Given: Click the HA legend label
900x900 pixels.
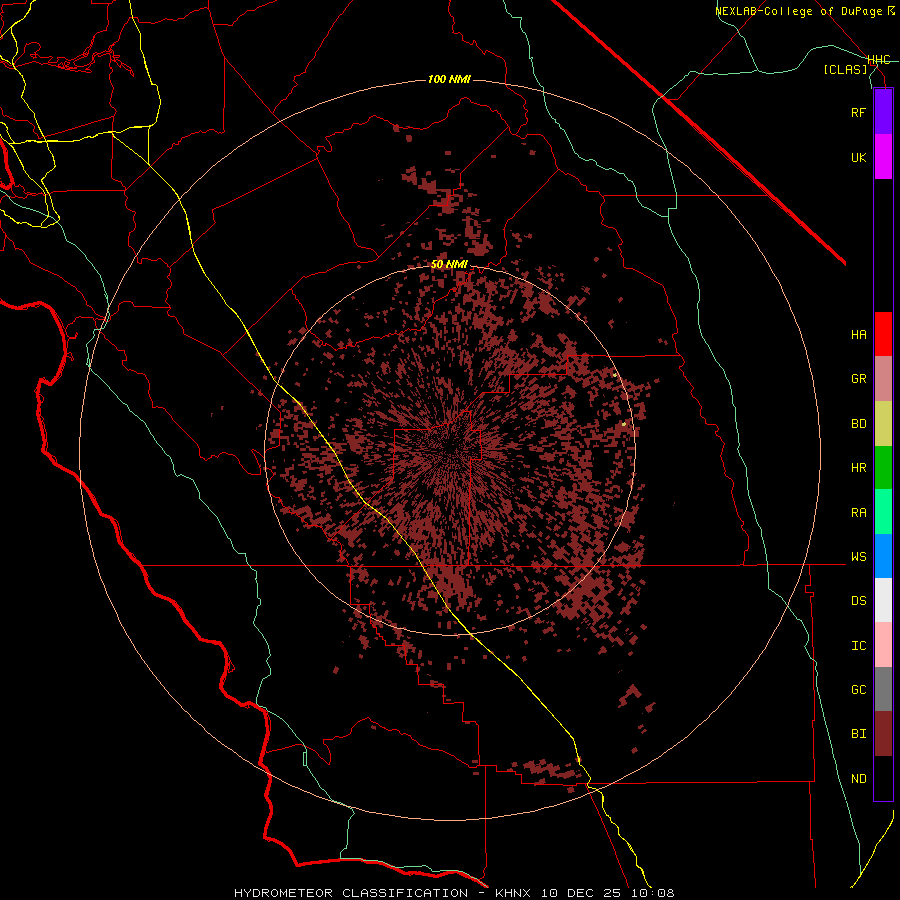Looking at the screenshot, I should tap(859, 334).
